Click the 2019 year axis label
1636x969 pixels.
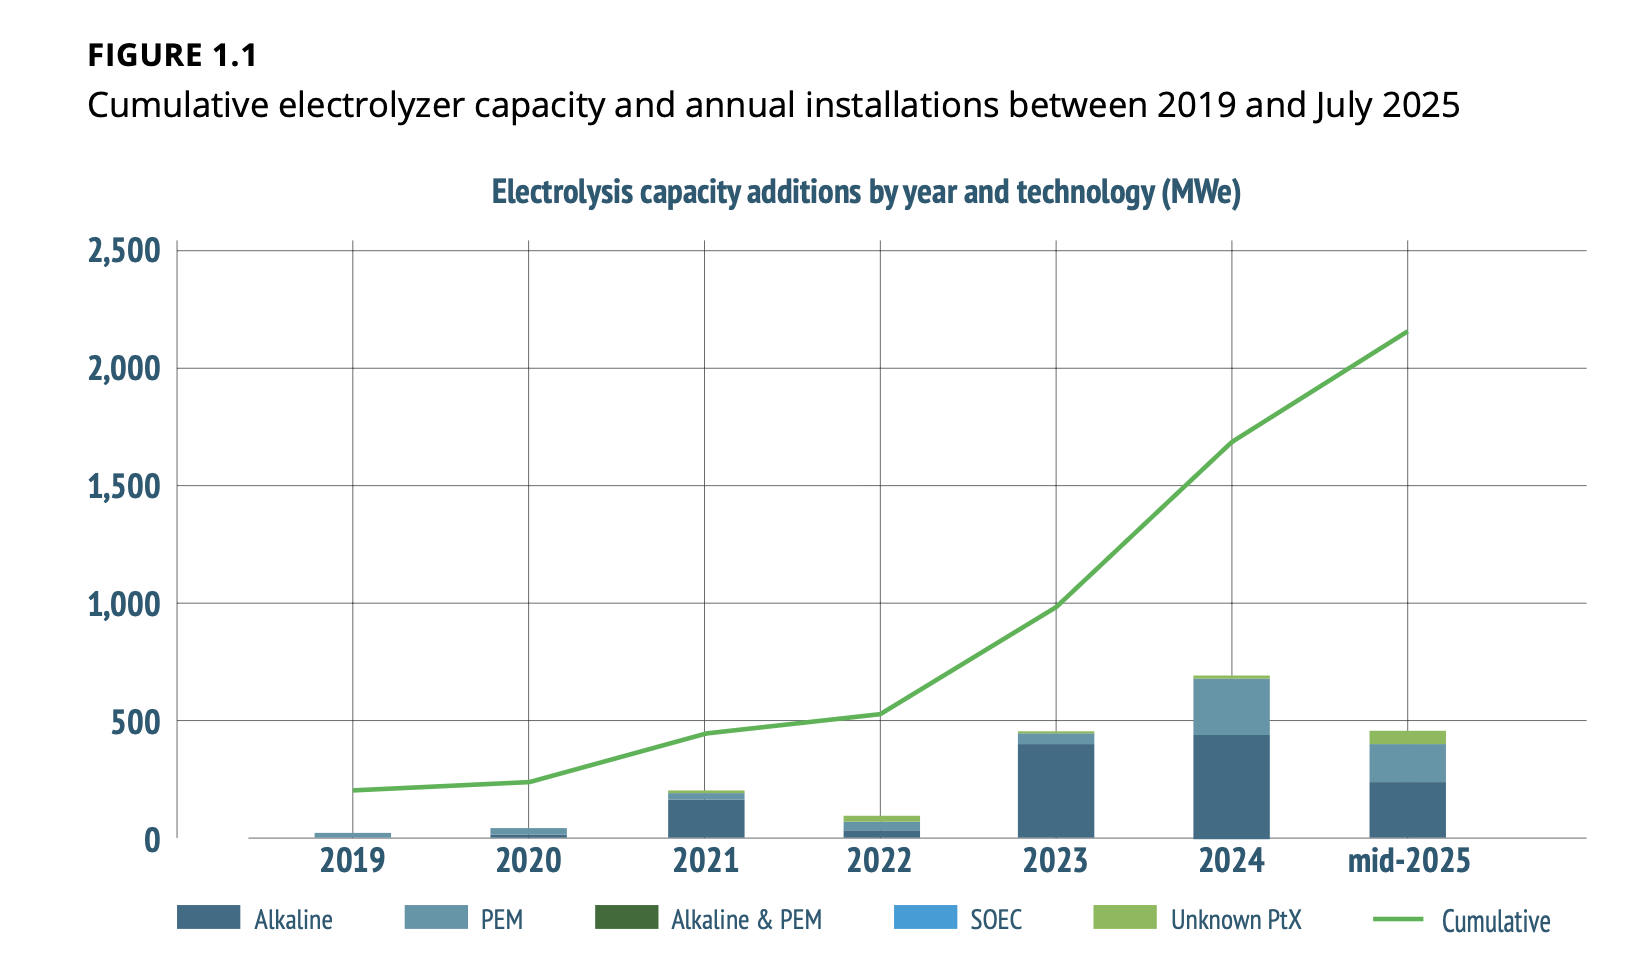coord(353,860)
